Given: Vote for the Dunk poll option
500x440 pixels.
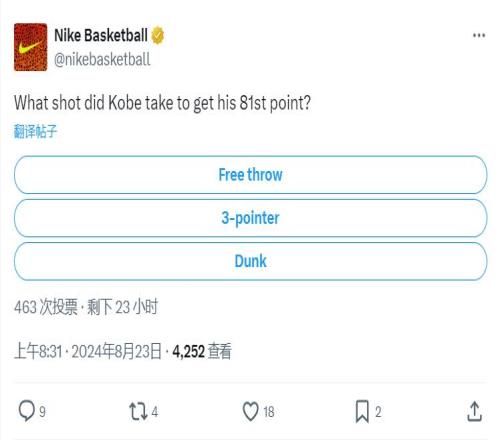Looking at the screenshot, I should (x=250, y=261).
